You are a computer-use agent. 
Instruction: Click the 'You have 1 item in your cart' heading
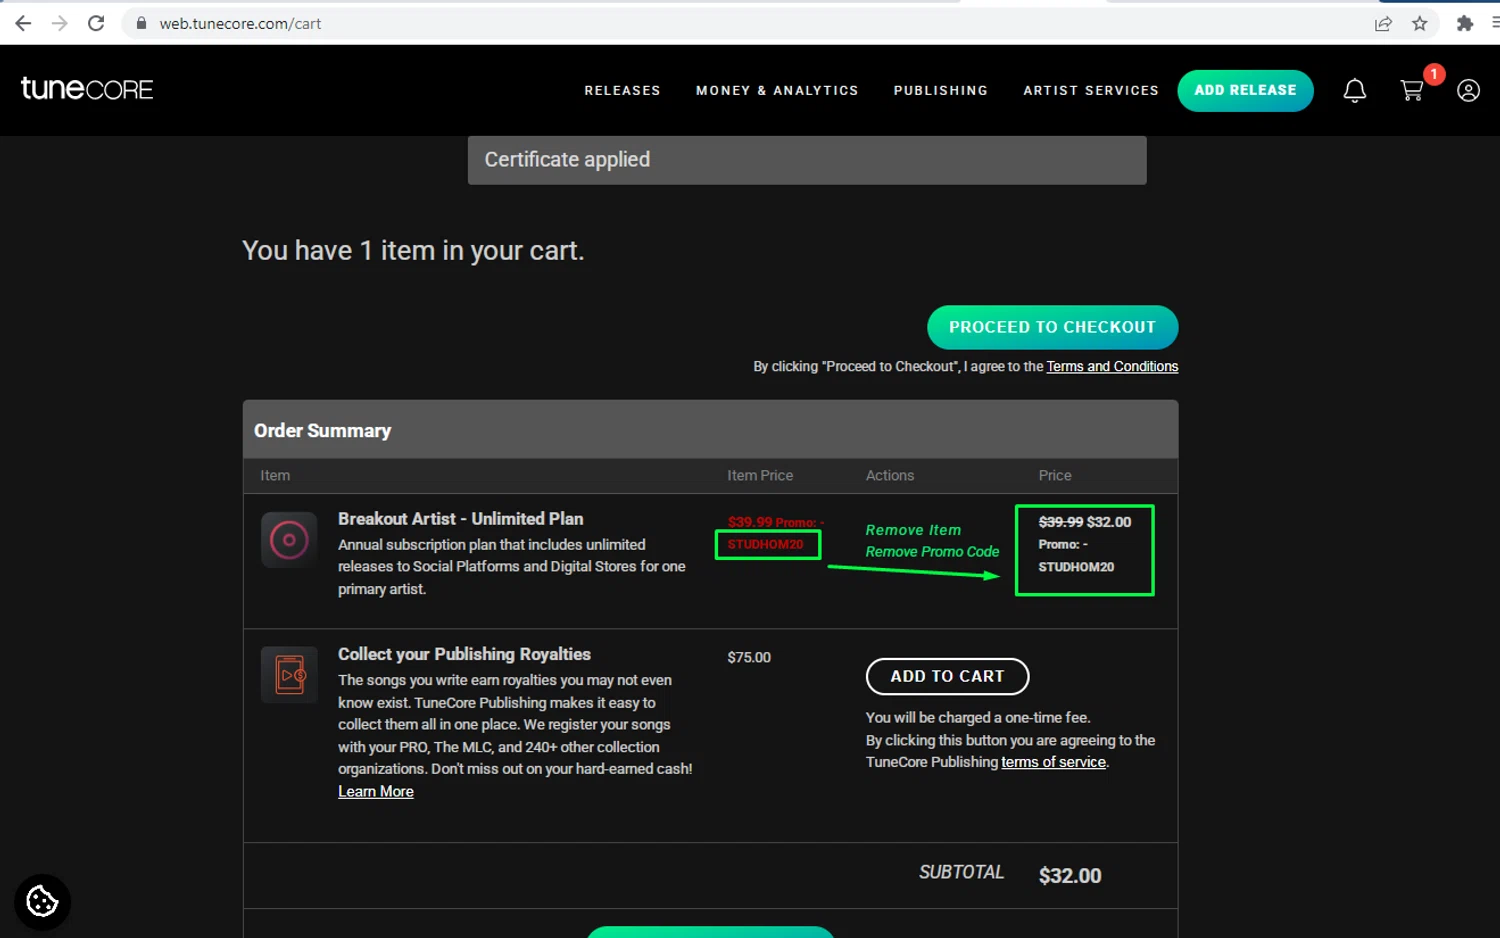(413, 250)
